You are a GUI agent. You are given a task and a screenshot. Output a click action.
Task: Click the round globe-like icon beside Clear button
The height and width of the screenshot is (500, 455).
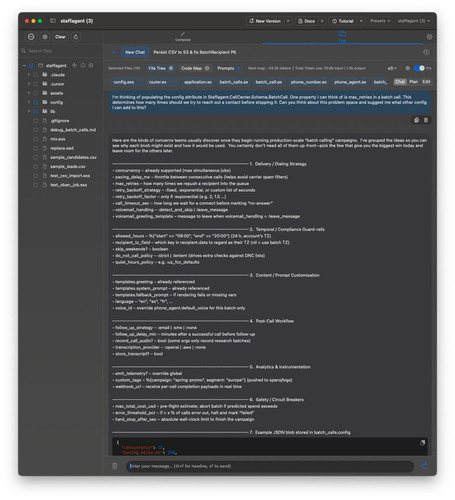45,37
